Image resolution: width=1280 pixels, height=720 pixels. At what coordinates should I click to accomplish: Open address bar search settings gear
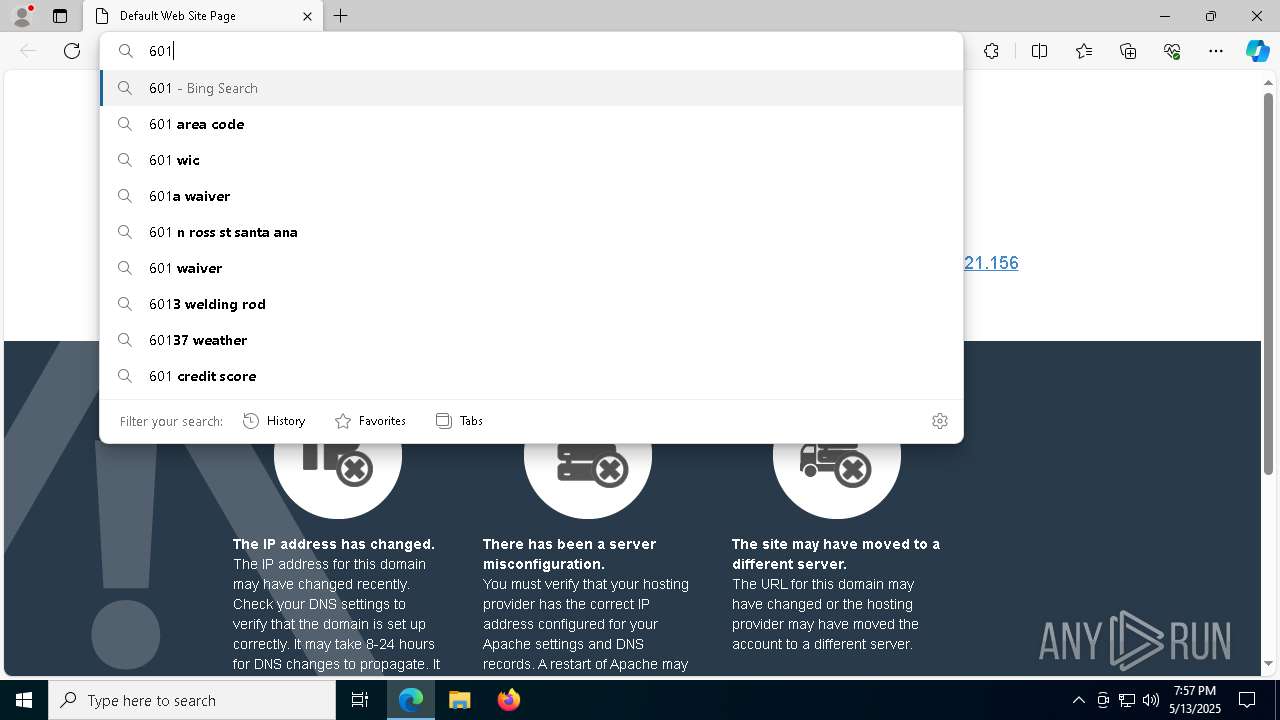pos(939,421)
